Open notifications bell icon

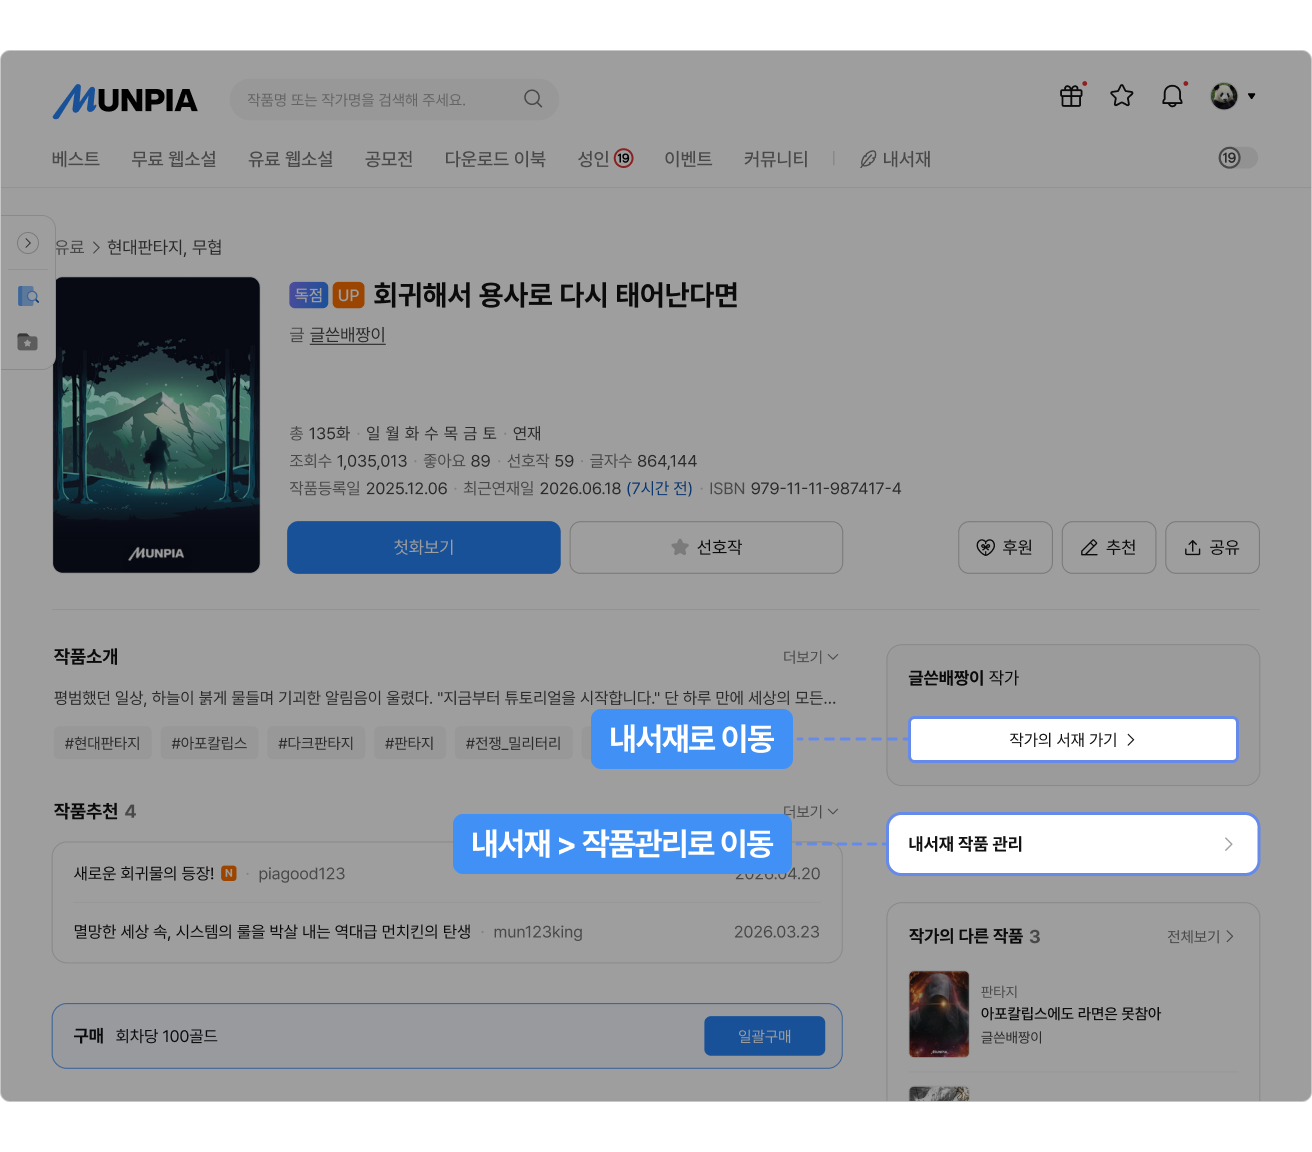pos(1172,96)
